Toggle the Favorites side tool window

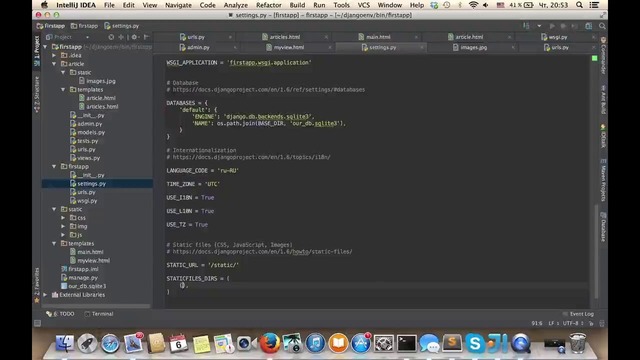pyautogui.click(x=37, y=285)
